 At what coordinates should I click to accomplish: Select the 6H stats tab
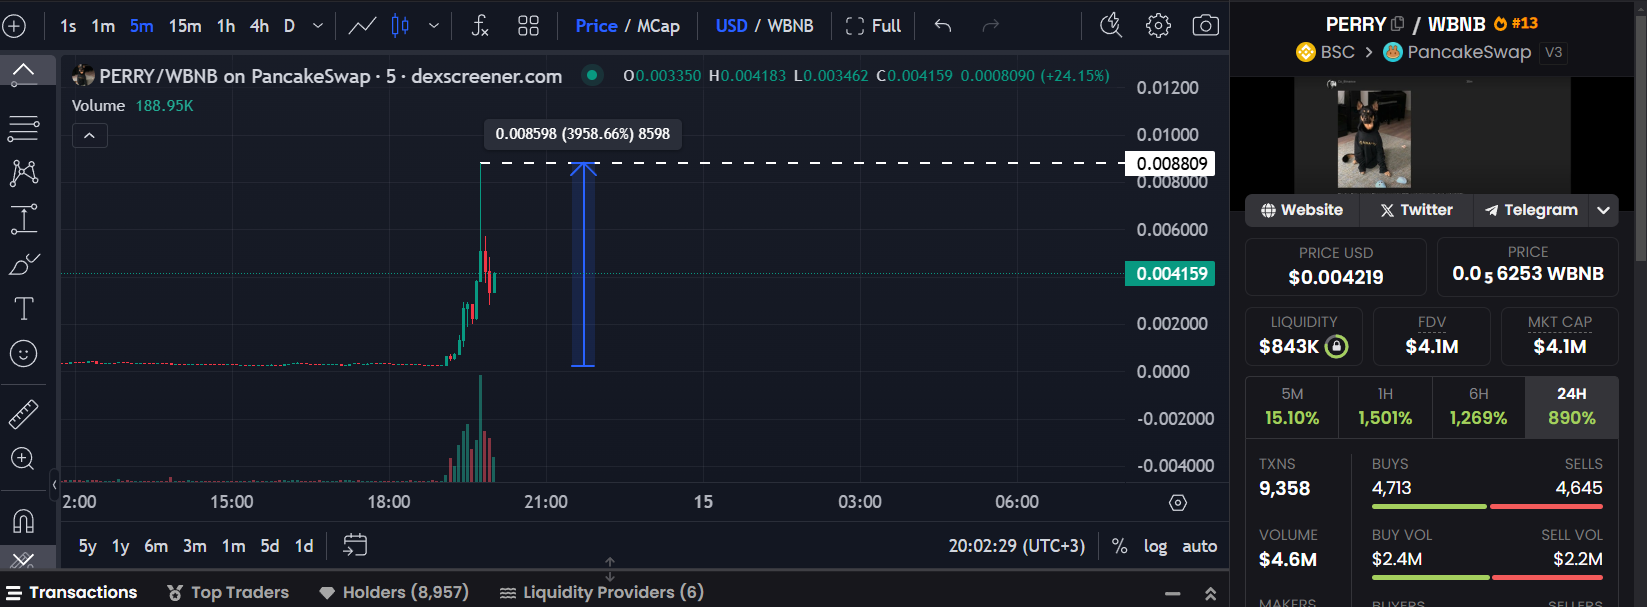[1478, 407]
